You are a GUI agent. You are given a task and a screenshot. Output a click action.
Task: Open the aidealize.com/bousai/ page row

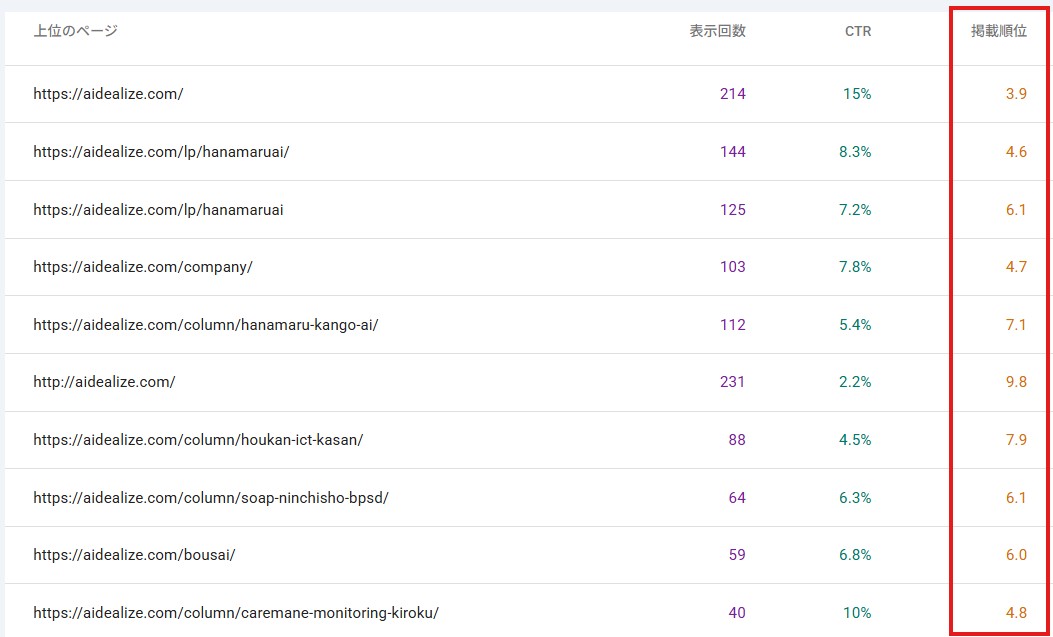coord(526,555)
